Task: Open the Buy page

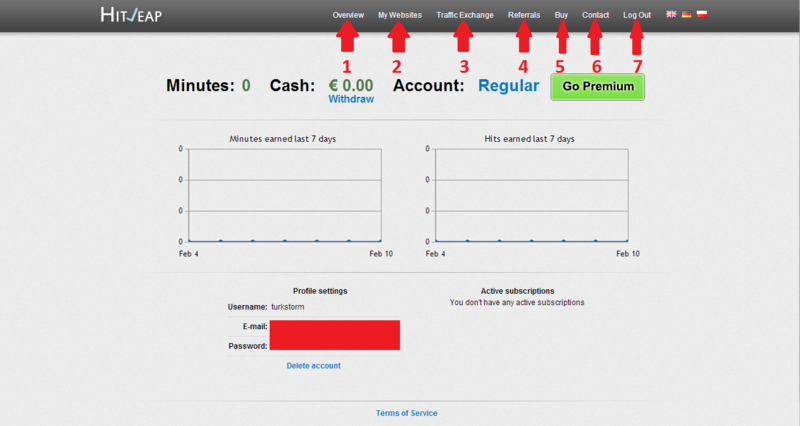Action: pyautogui.click(x=561, y=15)
